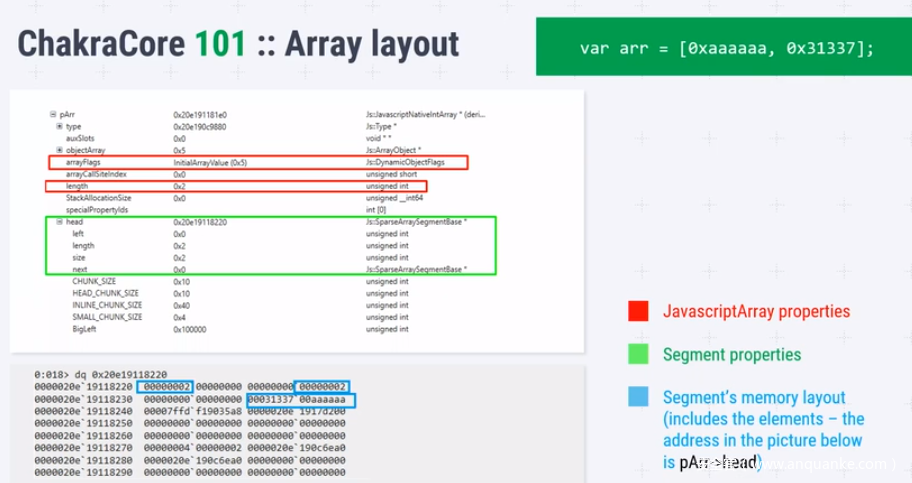Viewport: 912px width, 483px height.
Task: Collapse the pArr tree node
Action: [x=52, y=115]
